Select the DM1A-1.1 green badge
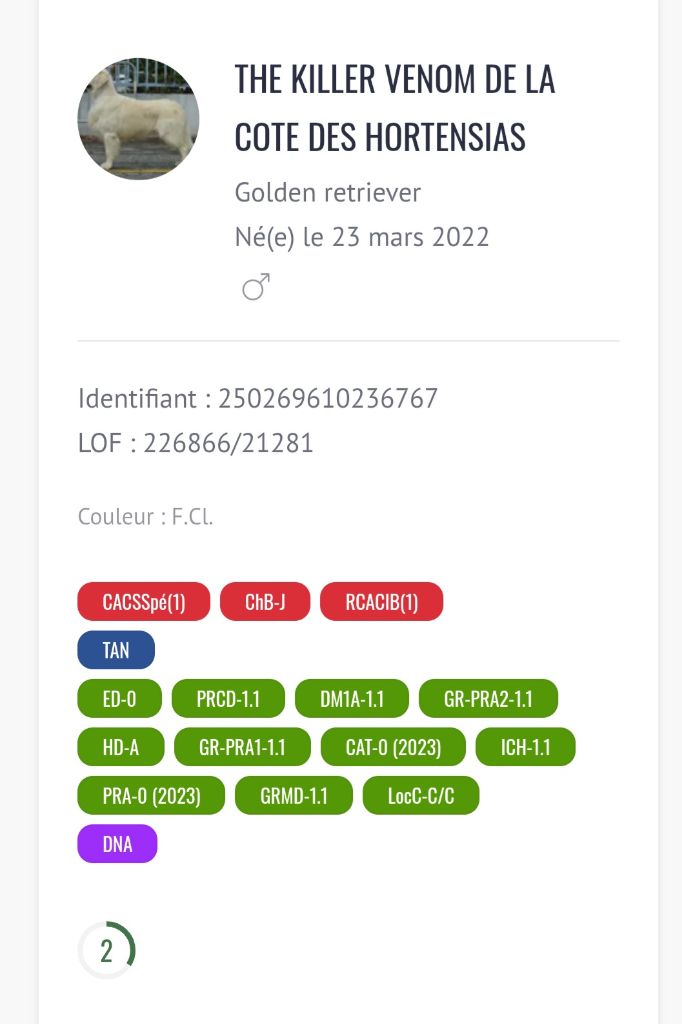Screen dimensions: 682x1024 point(351,699)
